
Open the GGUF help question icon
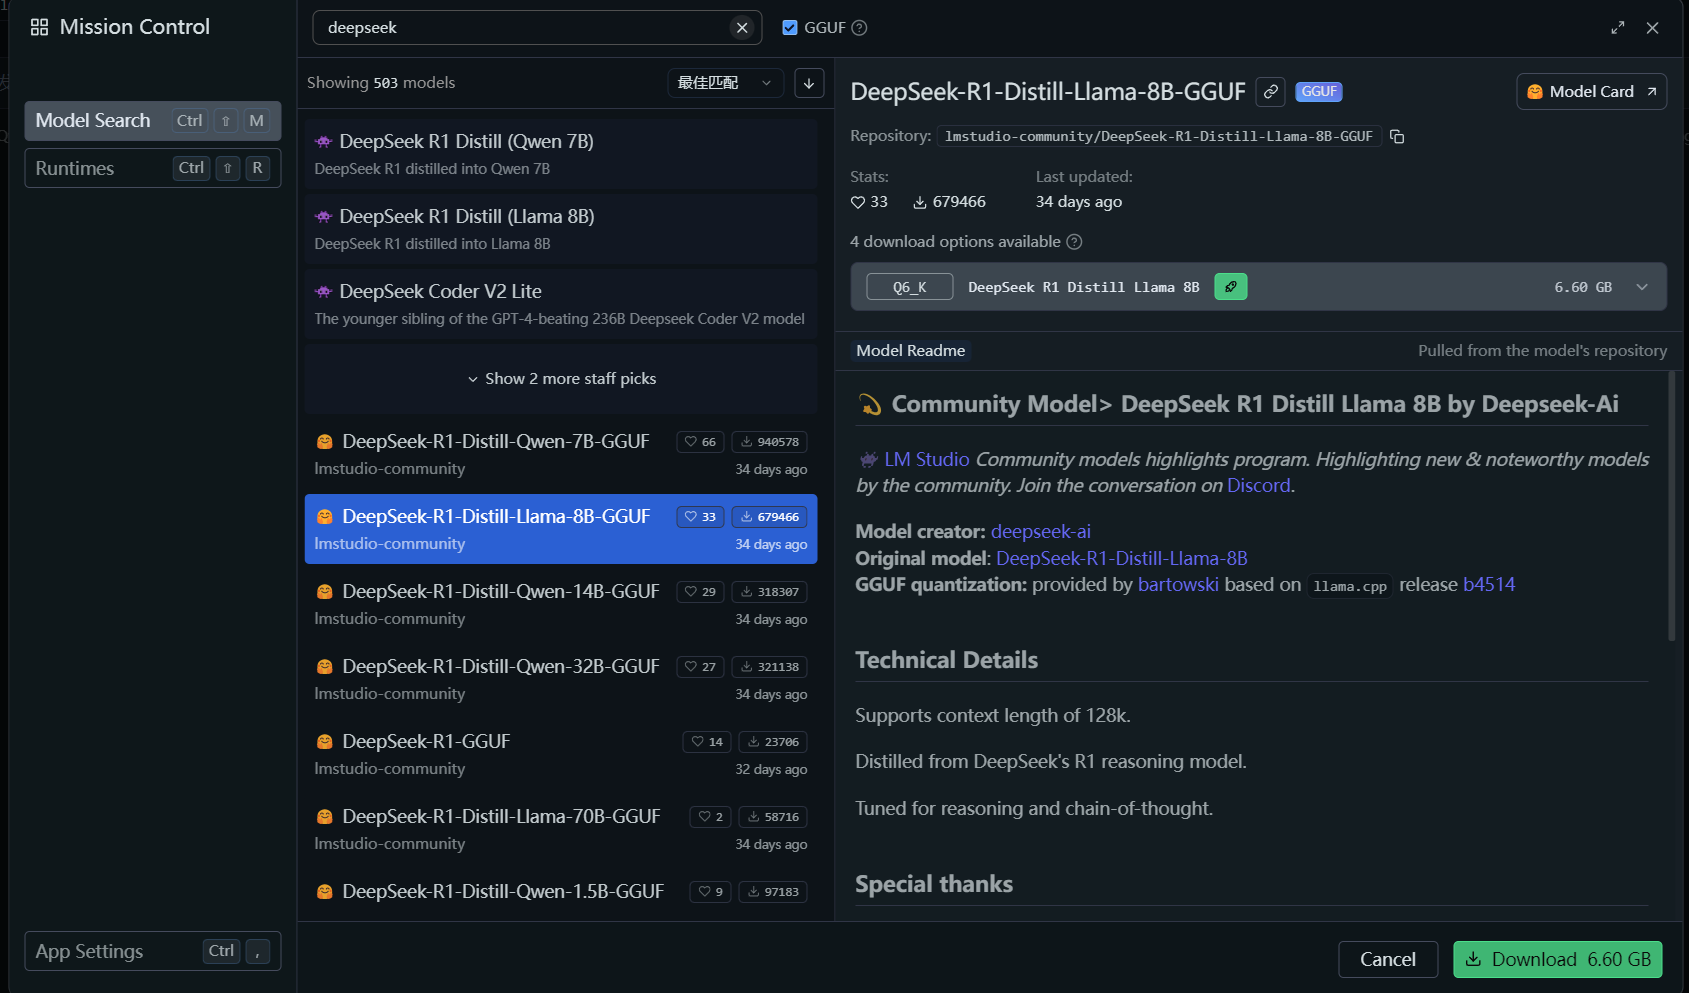click(x=859, y=28)
